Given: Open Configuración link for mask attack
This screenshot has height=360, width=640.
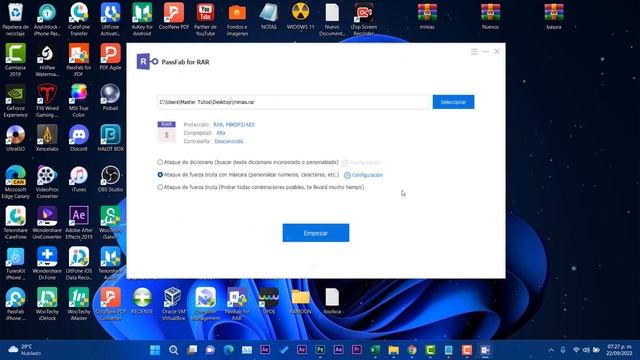Looking at the screenshot, I should pos(367,175).
